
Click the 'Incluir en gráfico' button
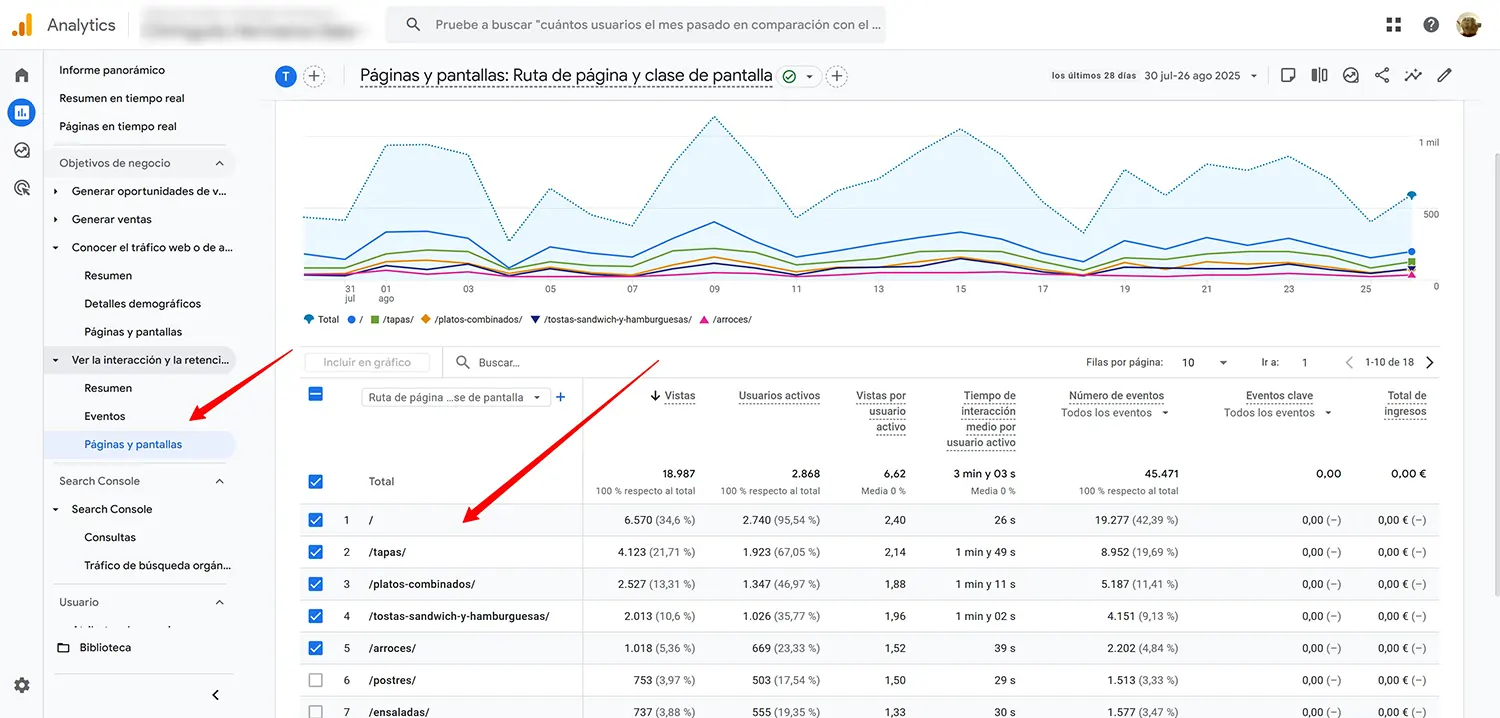368,362
